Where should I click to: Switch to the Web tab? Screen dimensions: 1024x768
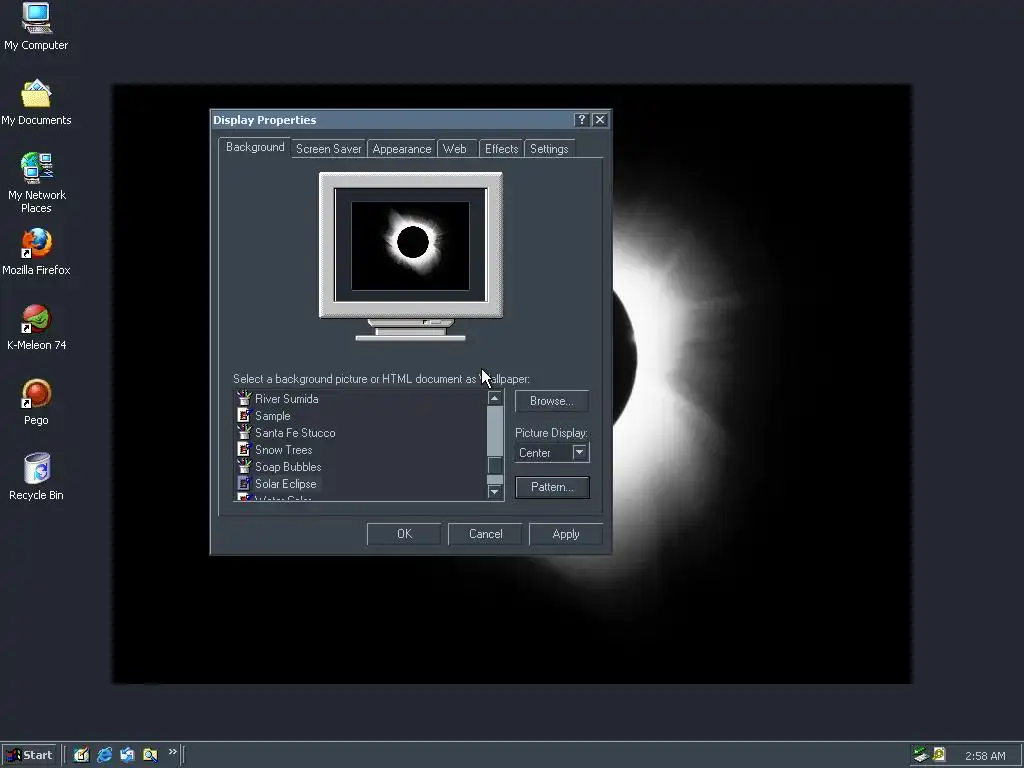click(455, 149)
